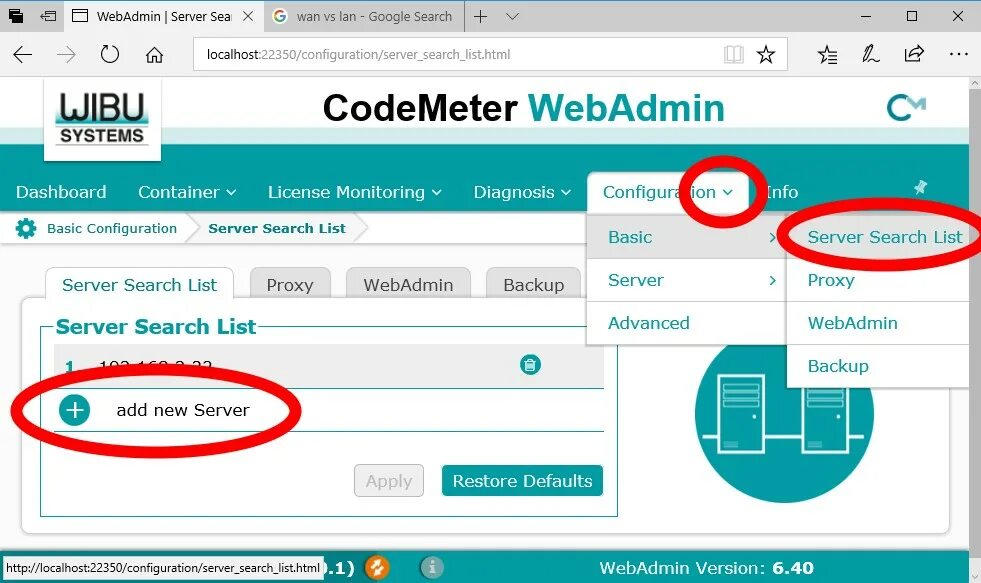981x583 pixels.
Task: Click the WIBU Systems logo
Action: point(102,119)
